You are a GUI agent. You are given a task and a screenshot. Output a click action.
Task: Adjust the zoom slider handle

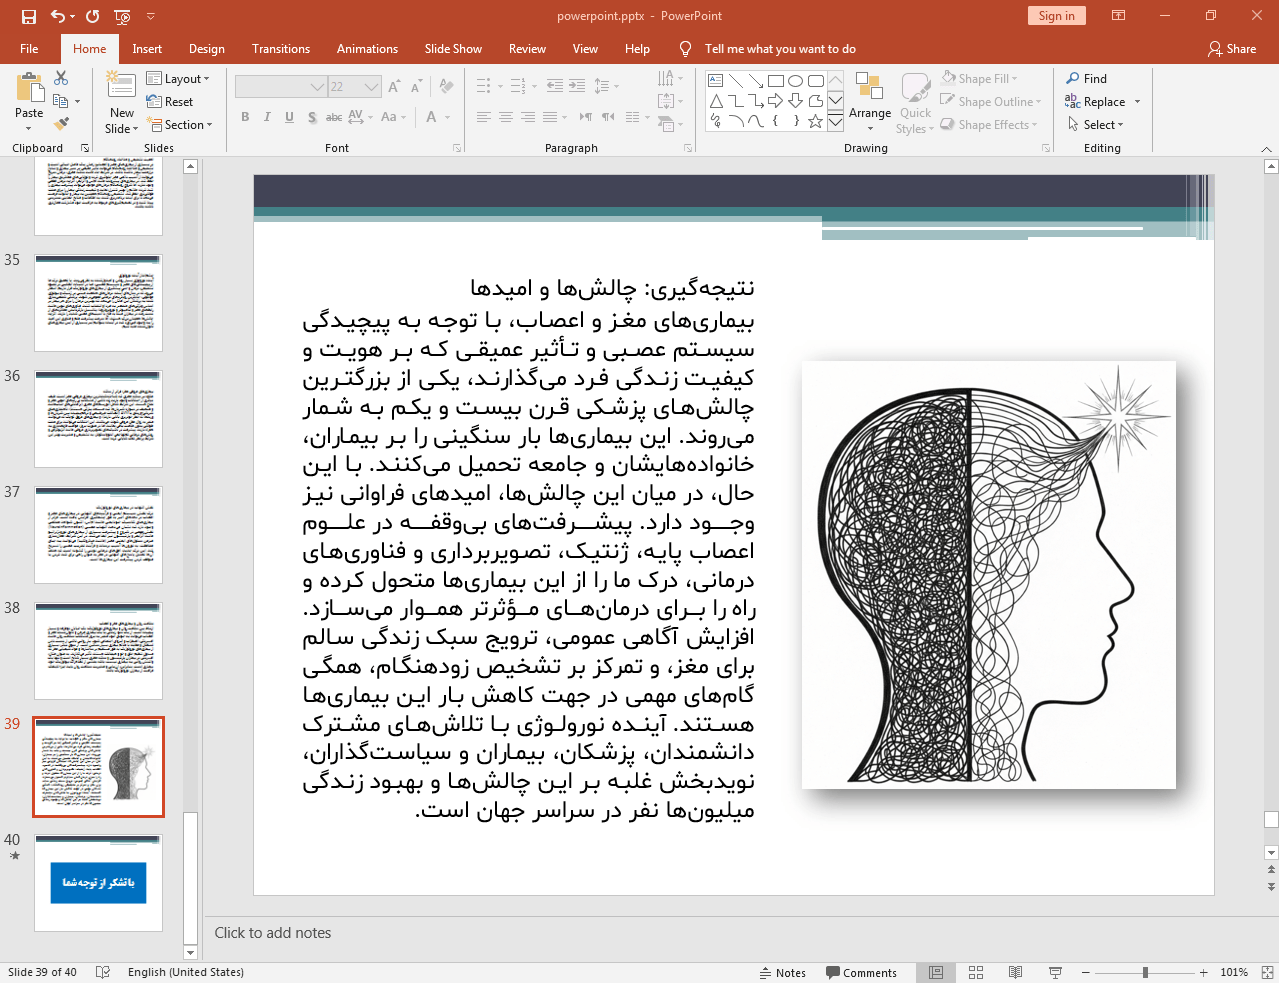click(1145, 972)
